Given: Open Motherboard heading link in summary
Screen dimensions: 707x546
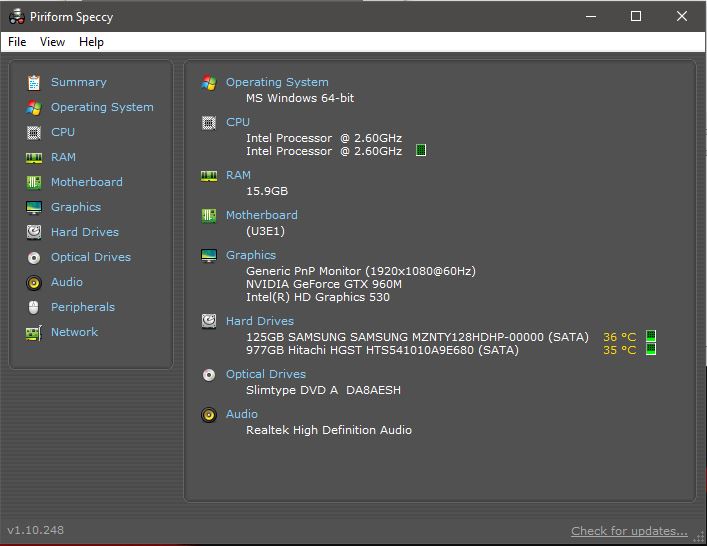Looking at the screenshot, I should pyautogui.click(x=262, y=215).
